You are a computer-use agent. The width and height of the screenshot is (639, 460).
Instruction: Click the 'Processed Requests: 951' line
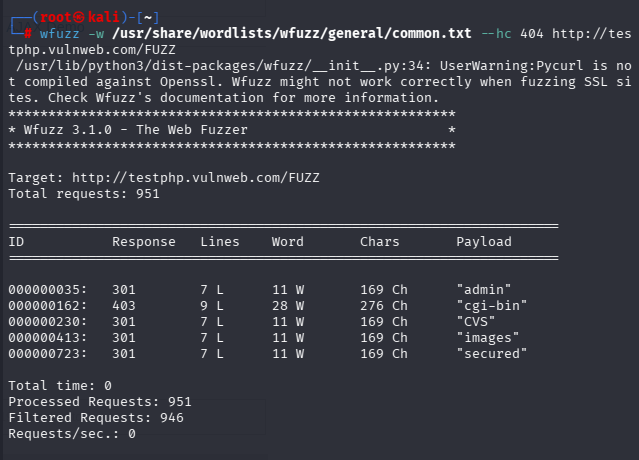100,402
